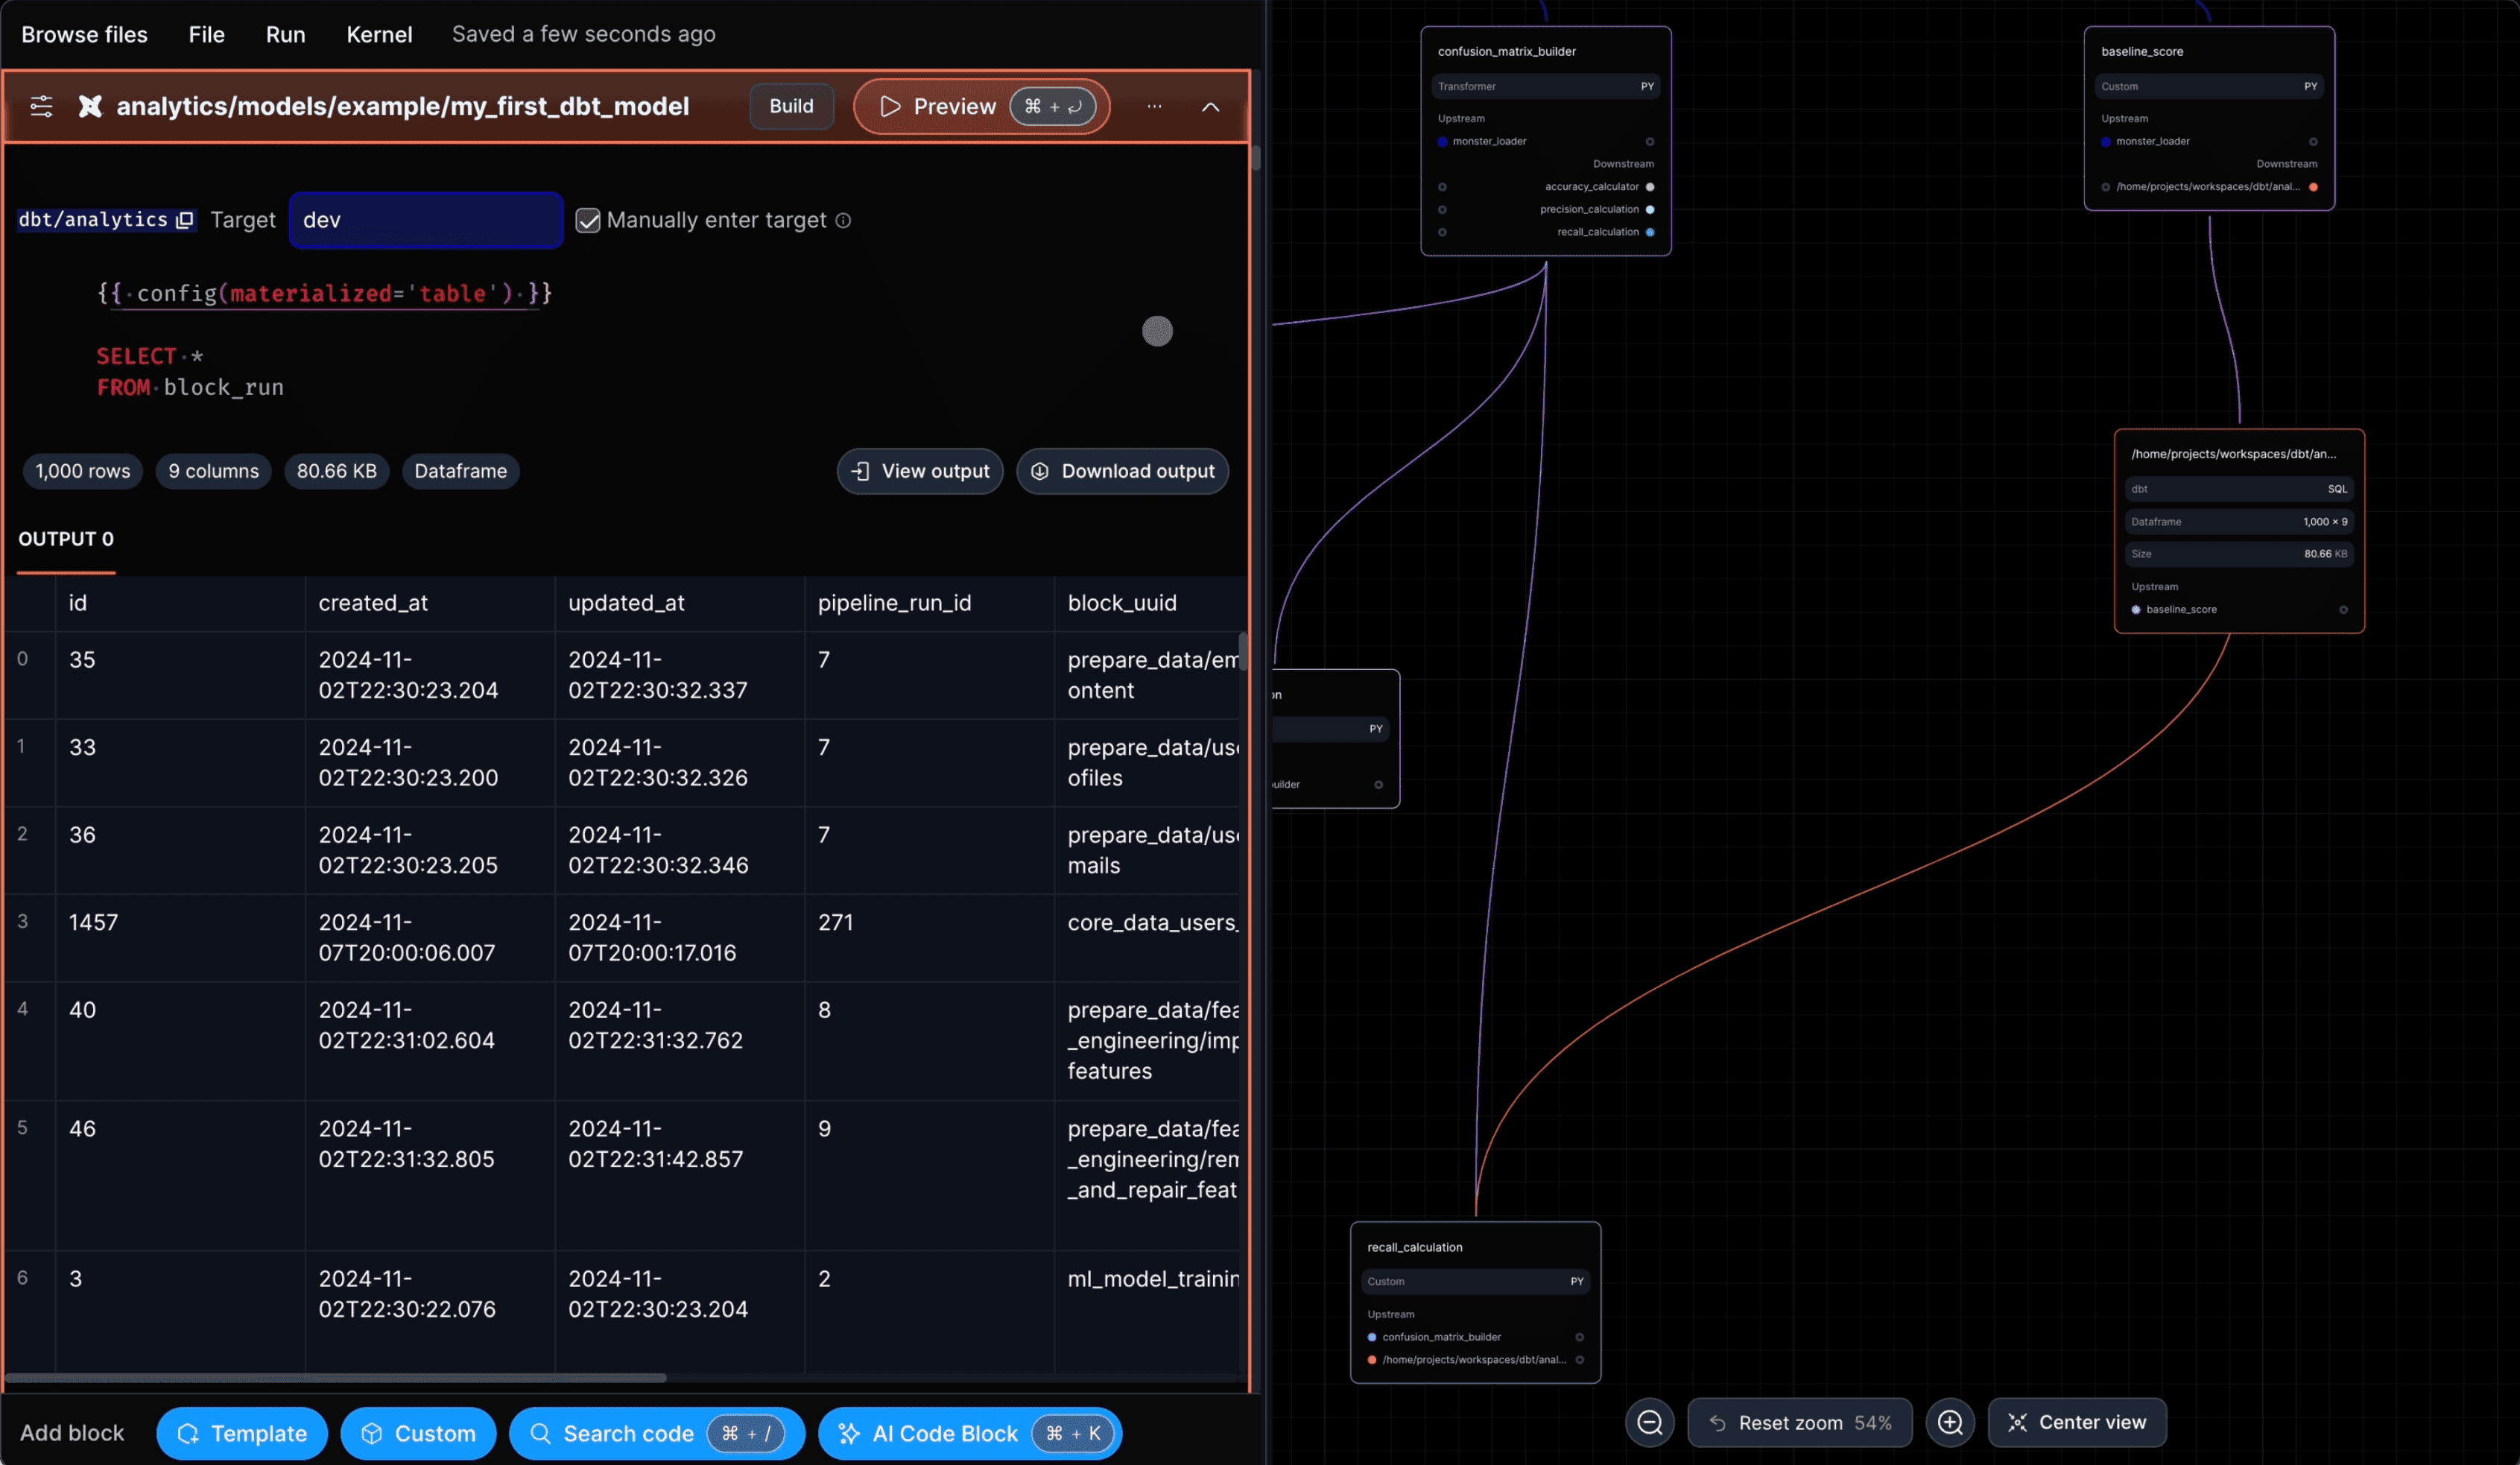This screenshot has height=1465, width=2520.
Task: Copy the dbt/analytics path icon
Action: point(185,220)
